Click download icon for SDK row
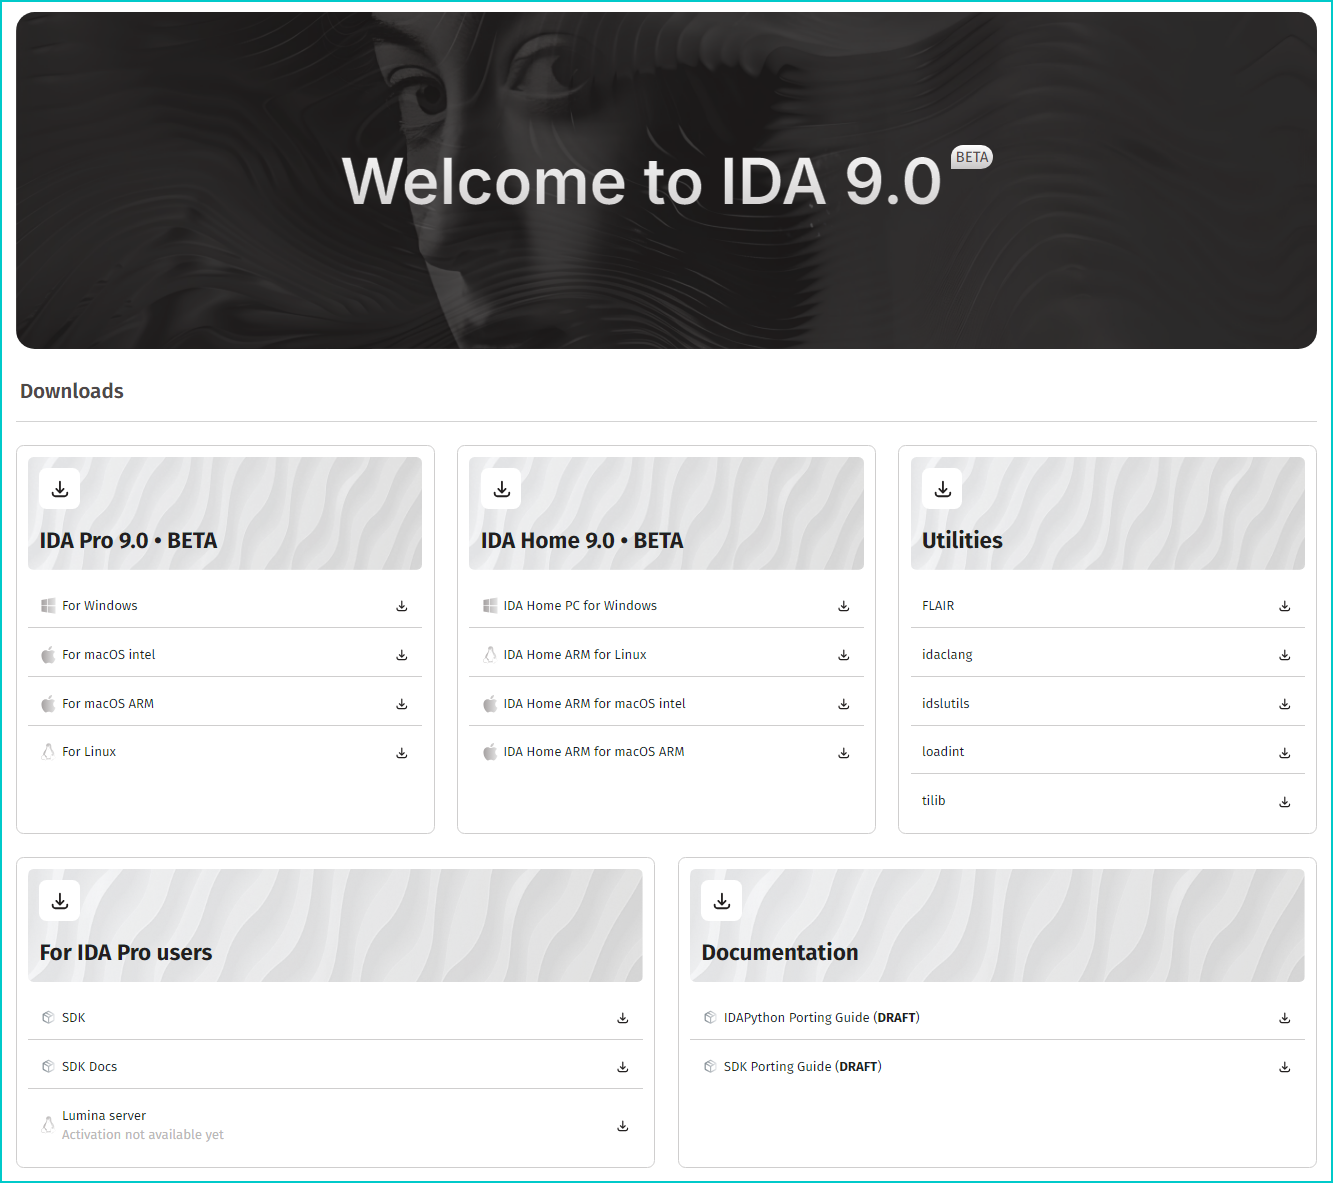Screen dimensions: 1333x1183 623,1018
